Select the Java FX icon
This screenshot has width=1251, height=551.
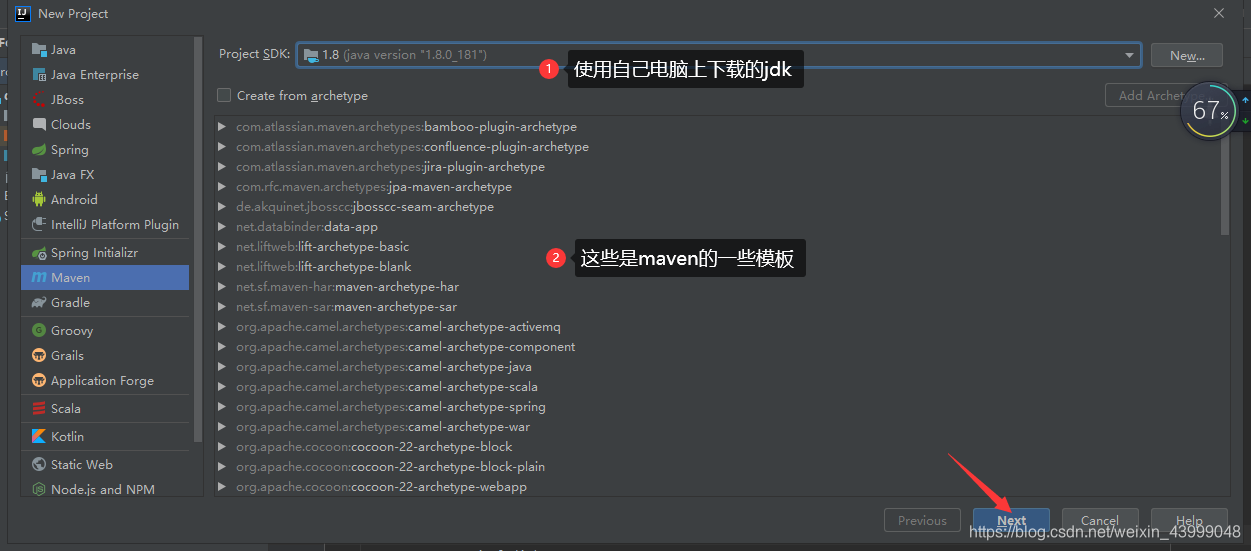[x=39, y=175]
